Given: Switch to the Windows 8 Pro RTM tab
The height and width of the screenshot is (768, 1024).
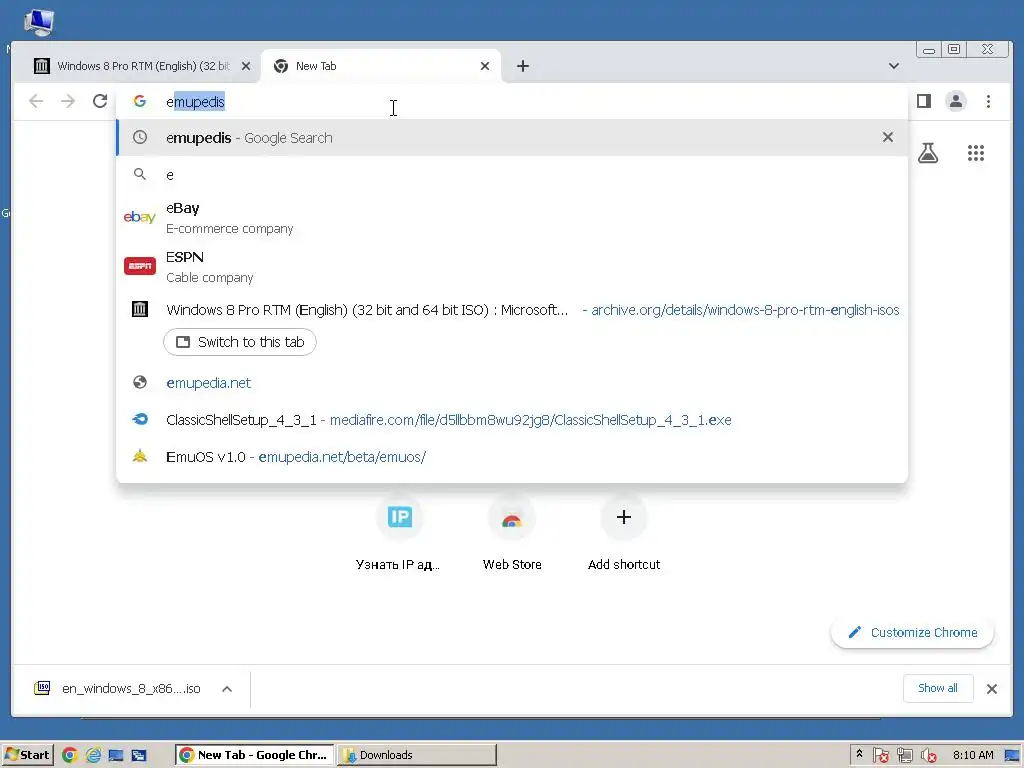Looking at the screenshot, I should (x=136, y=66).
